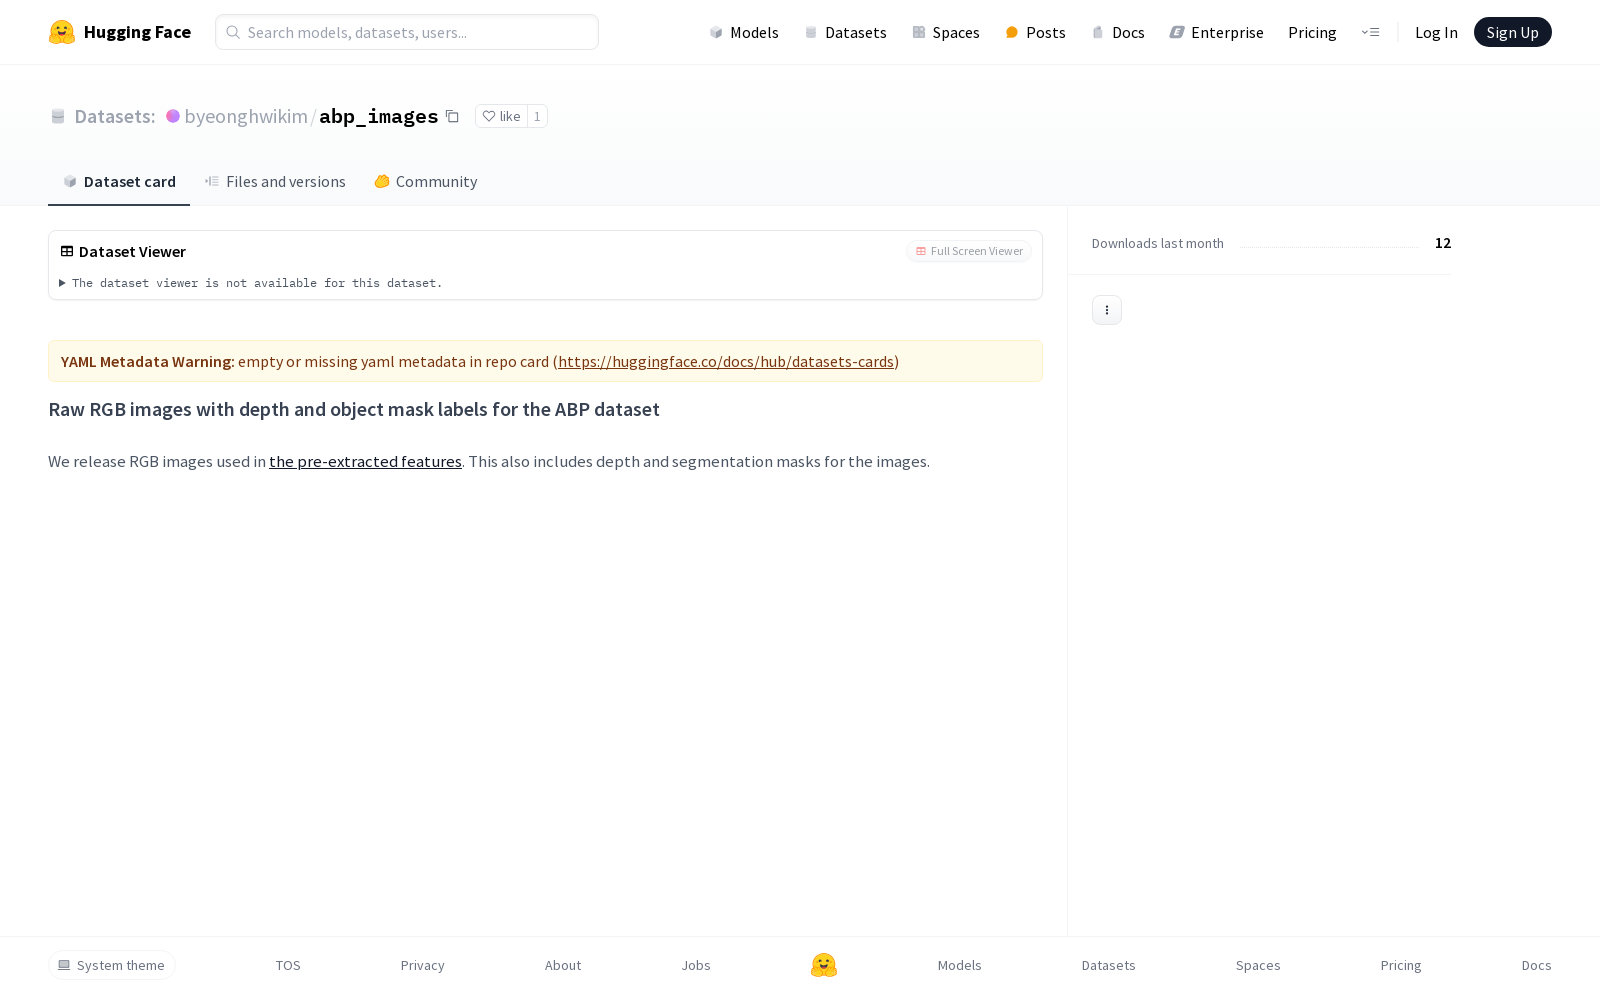
Task: Click the Sign Up button
Action: pyautogui.click(x=1513, y=32)
